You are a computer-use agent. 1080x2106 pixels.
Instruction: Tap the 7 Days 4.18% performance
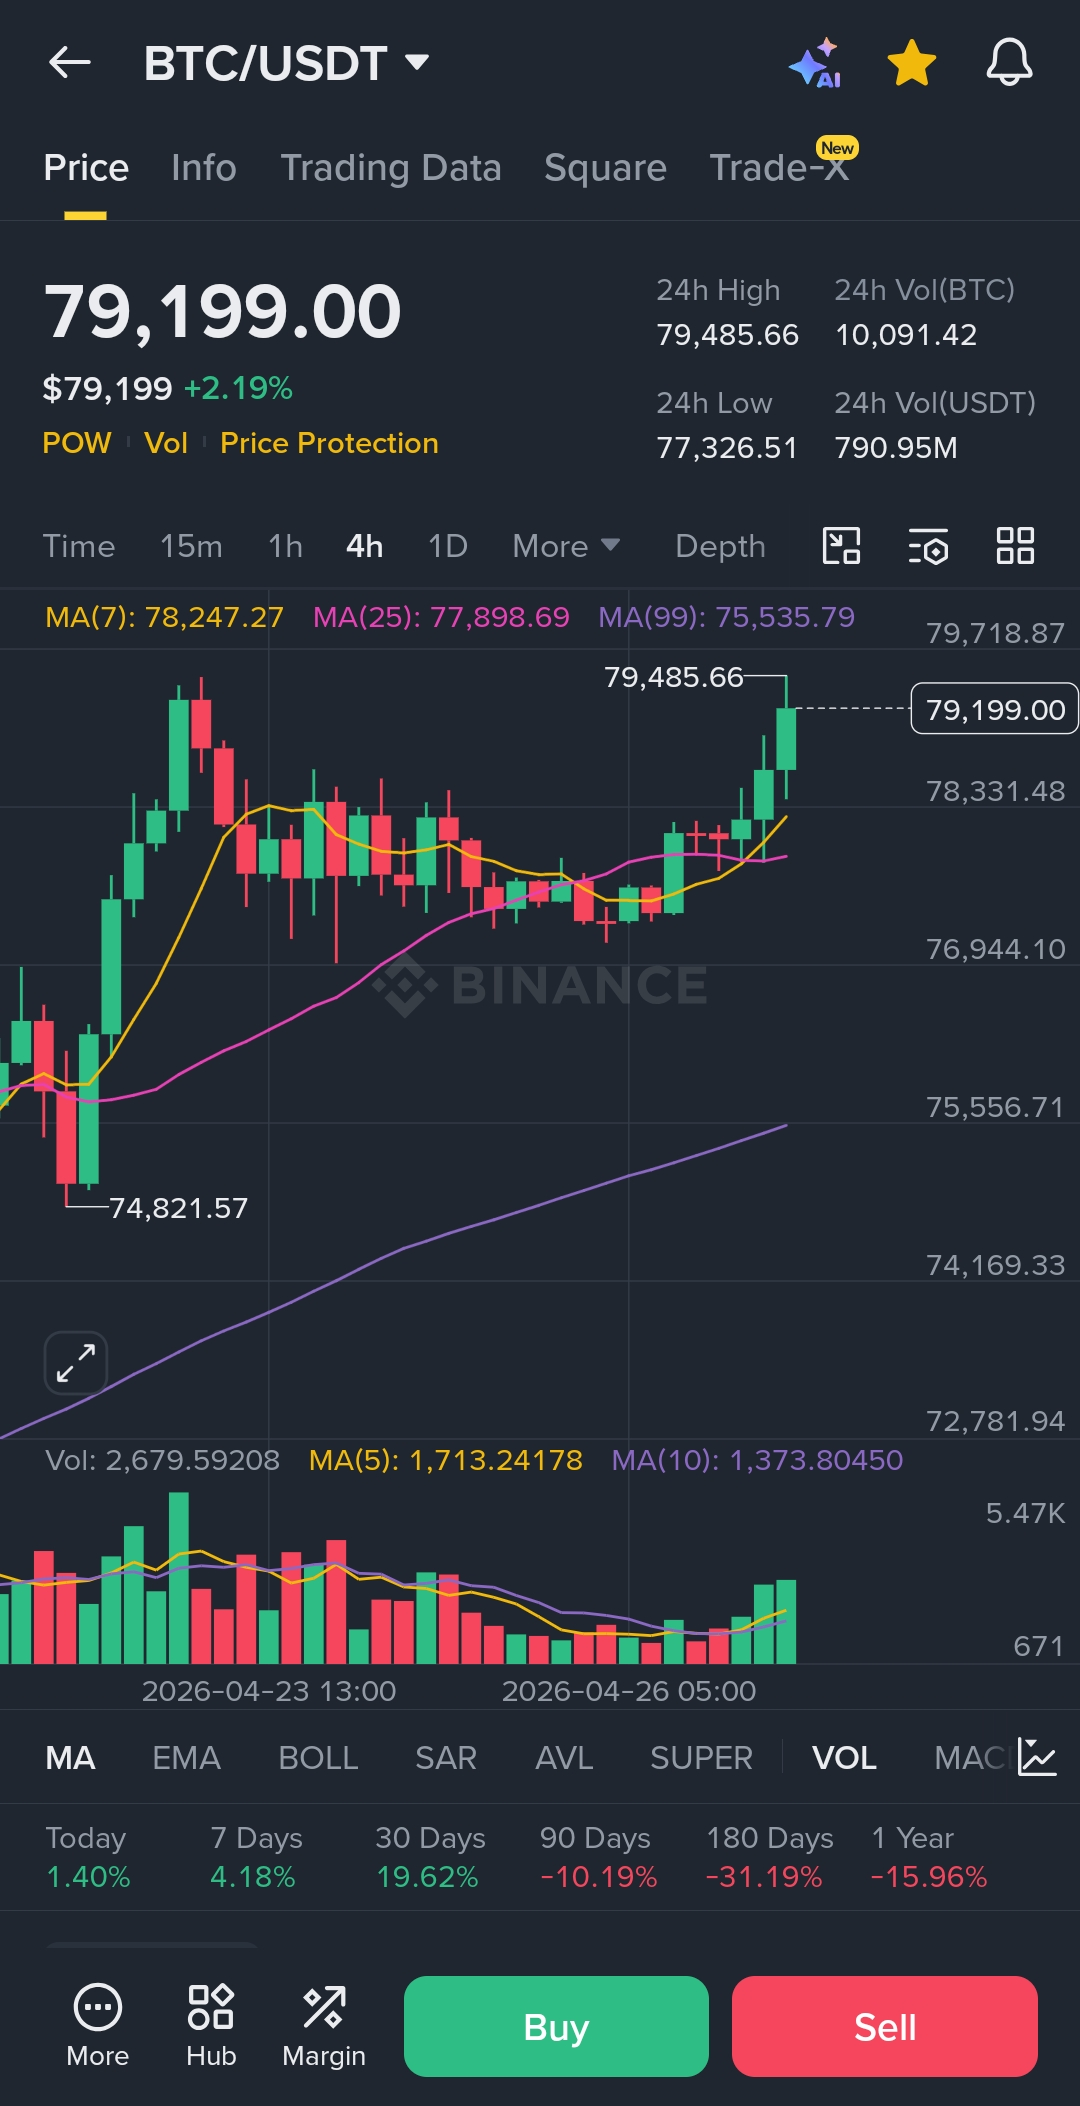coord(256,1857)
